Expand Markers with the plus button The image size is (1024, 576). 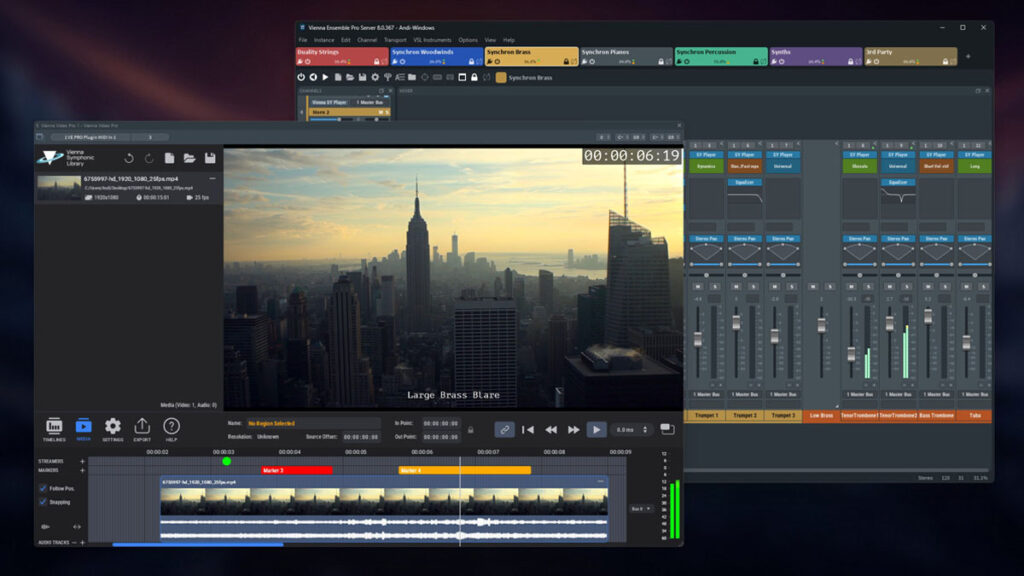click(82, 470)
